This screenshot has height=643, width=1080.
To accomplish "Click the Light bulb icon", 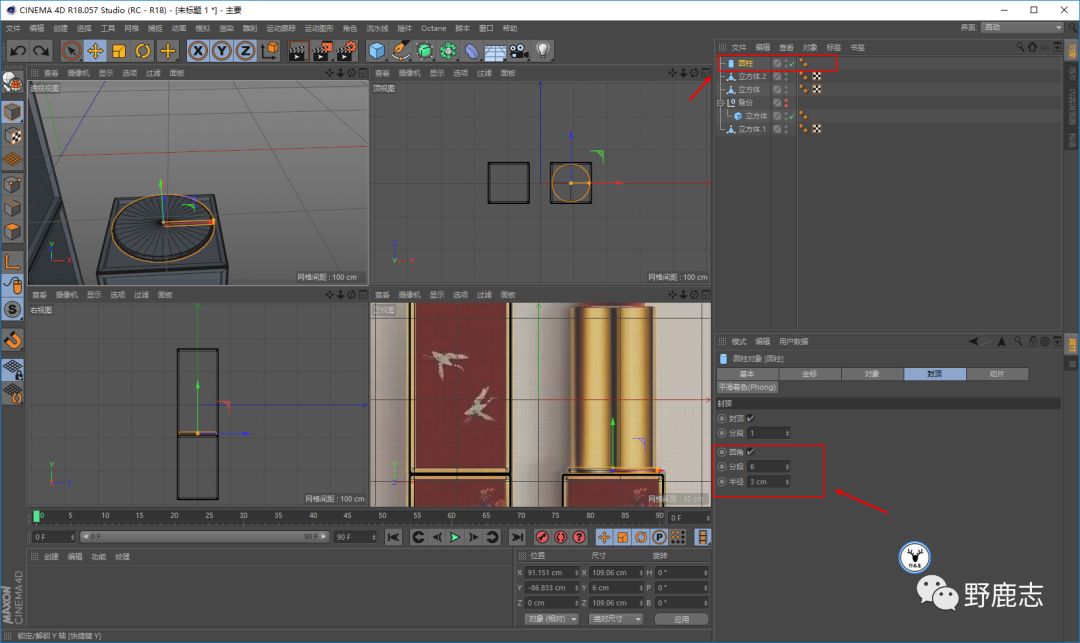I will click(543, 50).
